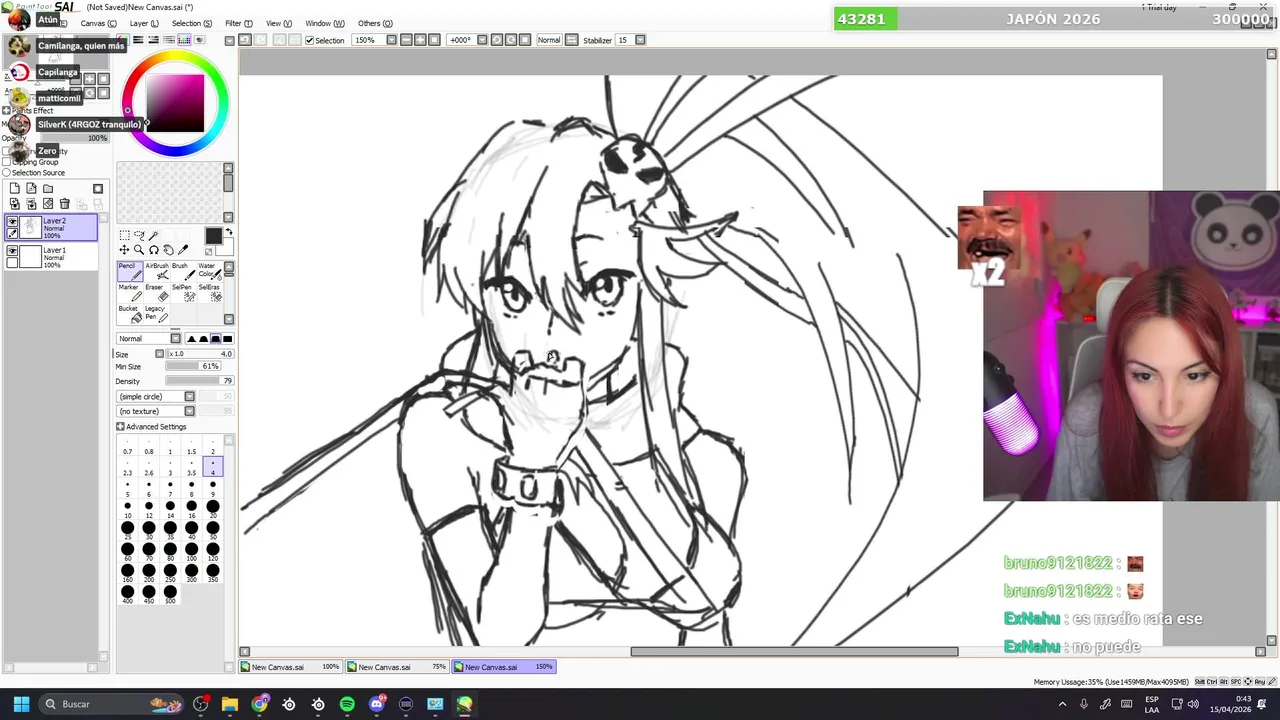Click the foreground black color swatch

[214, 236]
